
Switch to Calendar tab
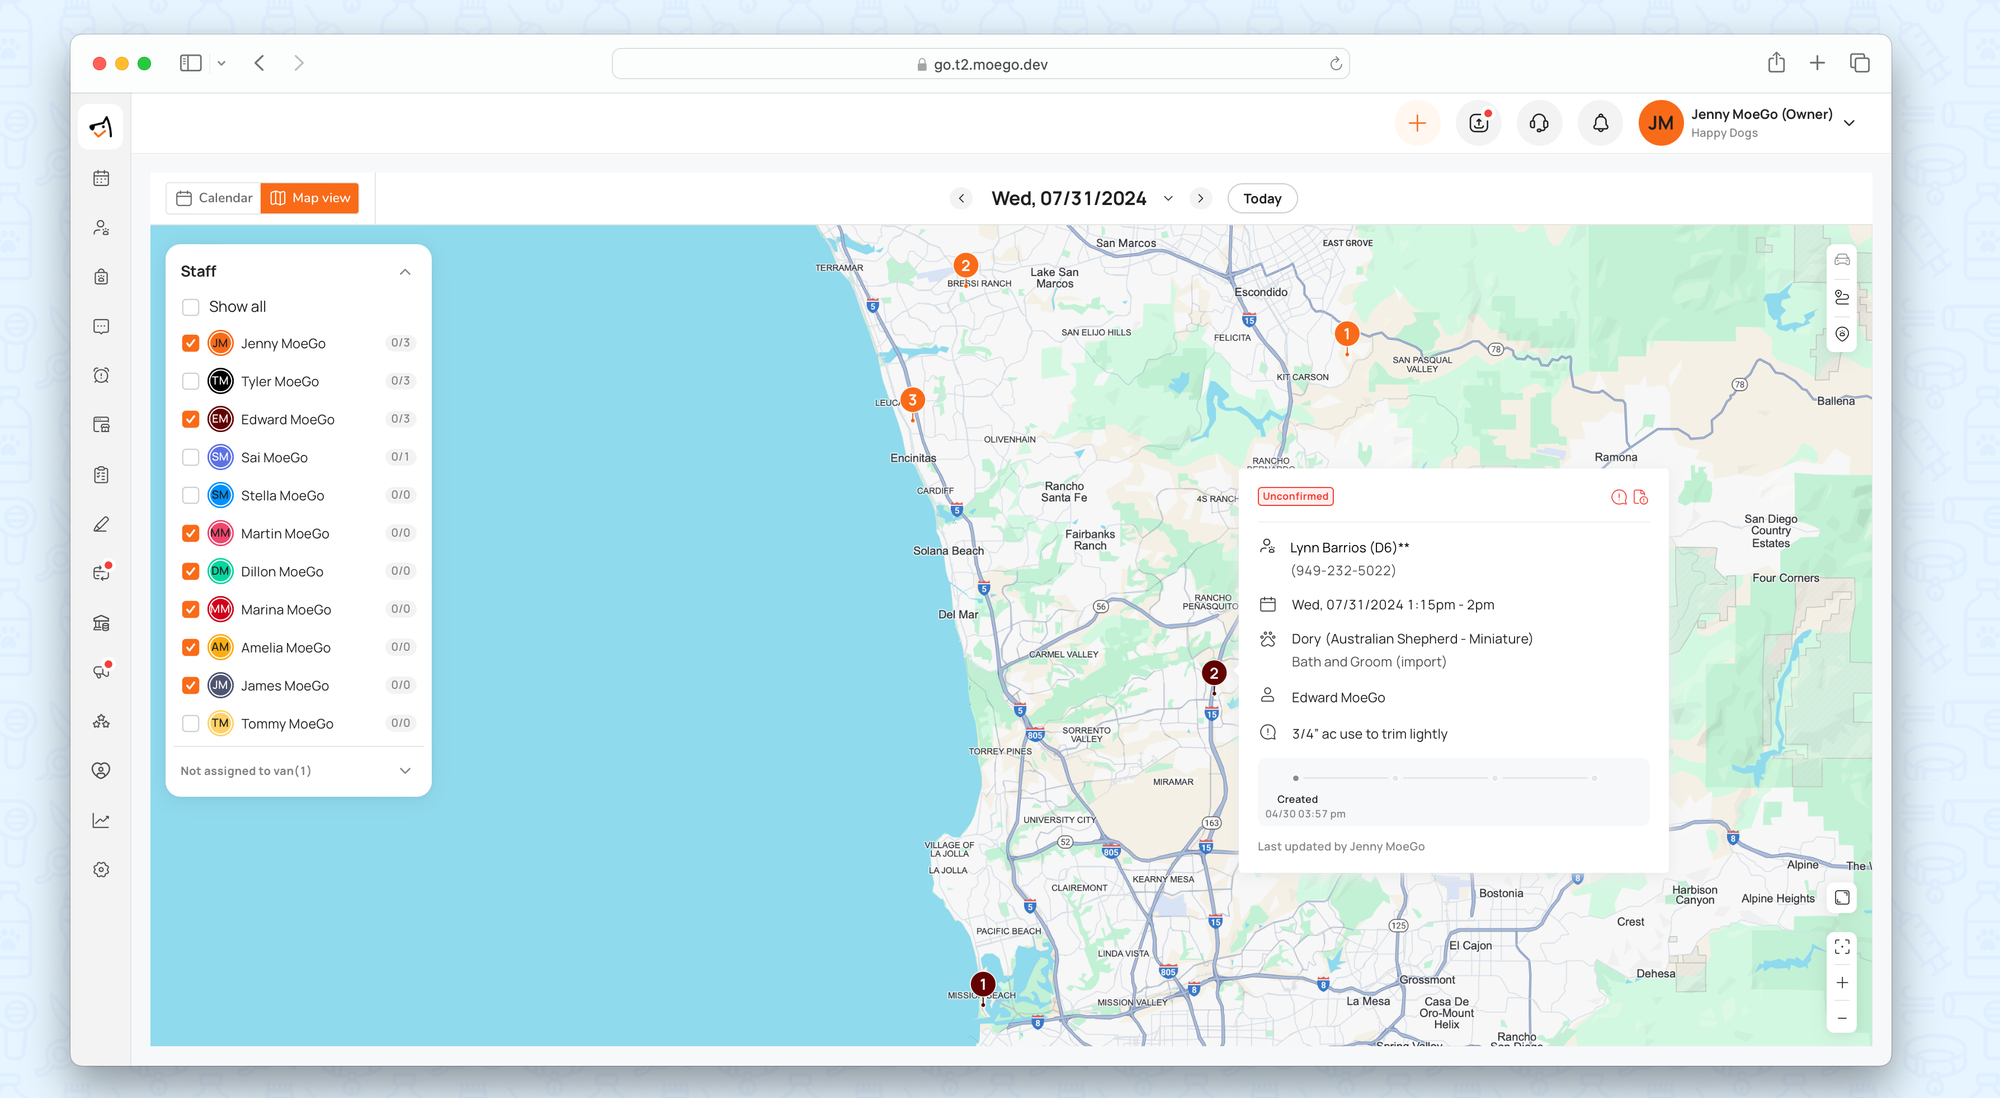(x=214, y=198)
